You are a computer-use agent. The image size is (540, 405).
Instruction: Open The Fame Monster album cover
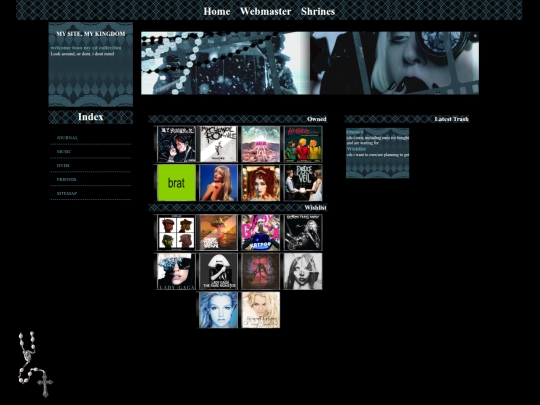[x=219, y=271]
